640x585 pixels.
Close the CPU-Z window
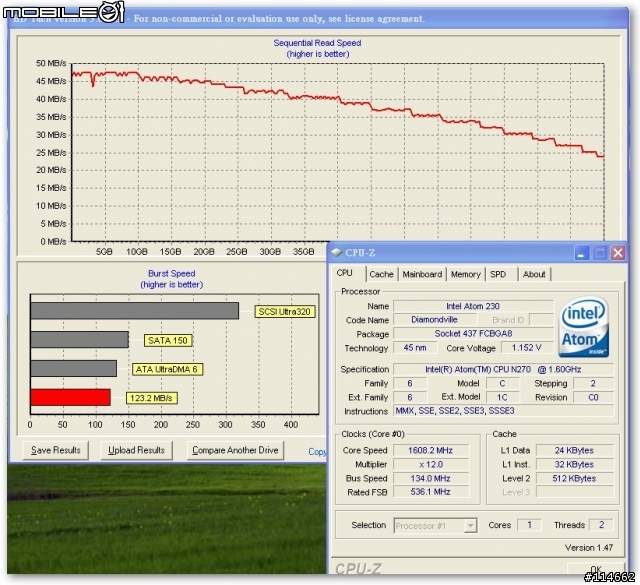click(618, 253)
